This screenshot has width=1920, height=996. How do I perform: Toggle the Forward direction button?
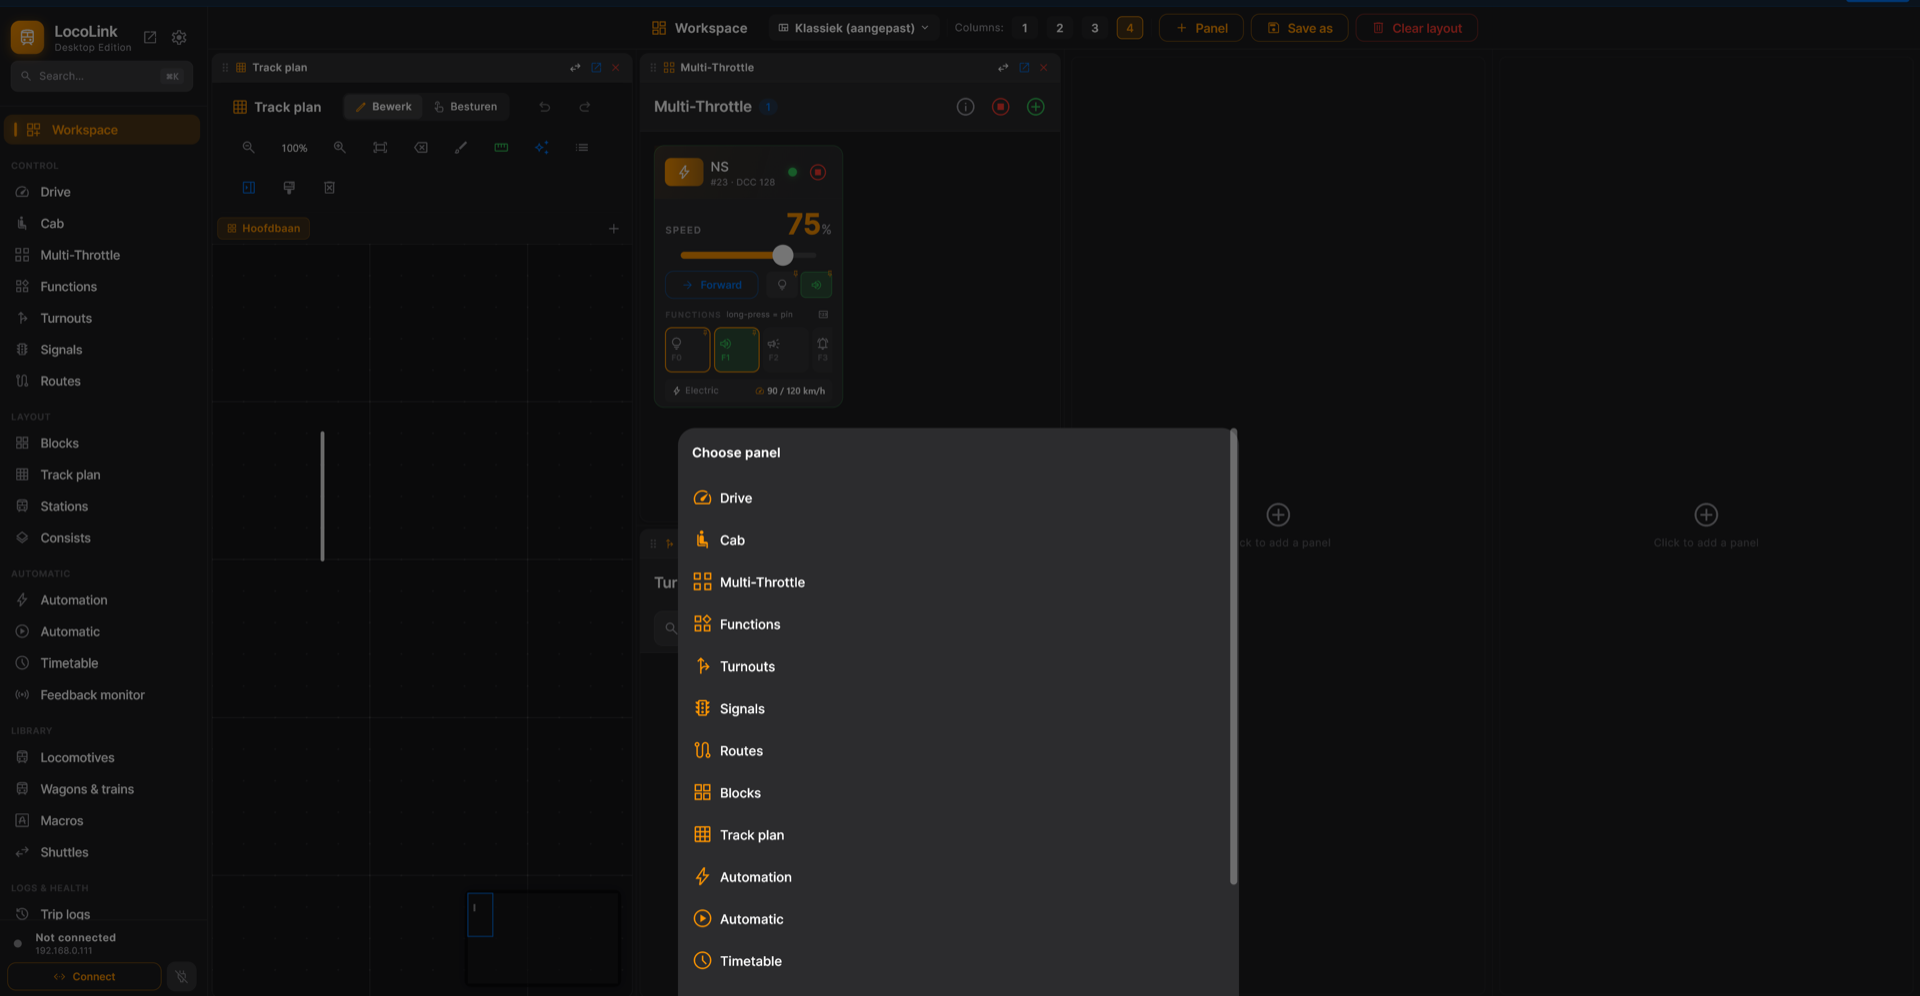[x=711, y=285]
